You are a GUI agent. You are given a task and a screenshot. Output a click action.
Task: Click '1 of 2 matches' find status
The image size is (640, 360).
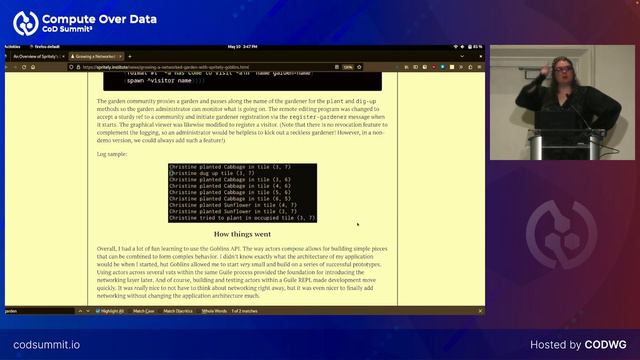coord(244,311)
